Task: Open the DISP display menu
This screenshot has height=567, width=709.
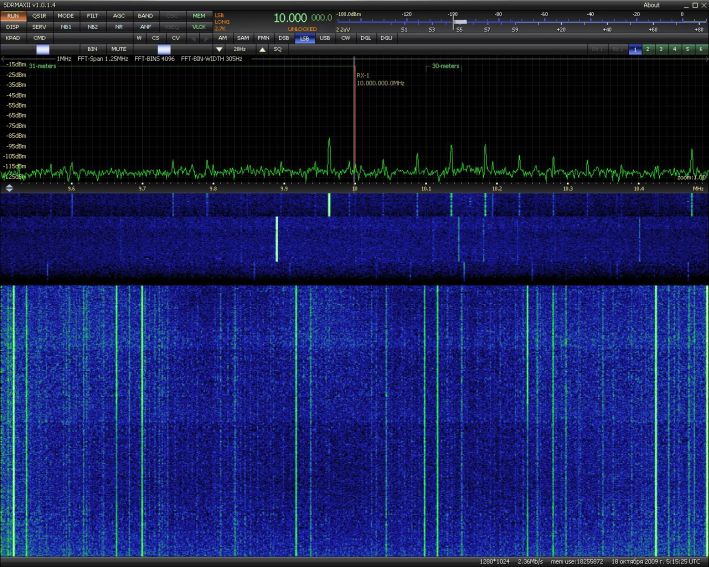Action: click(x=13, y=27)
